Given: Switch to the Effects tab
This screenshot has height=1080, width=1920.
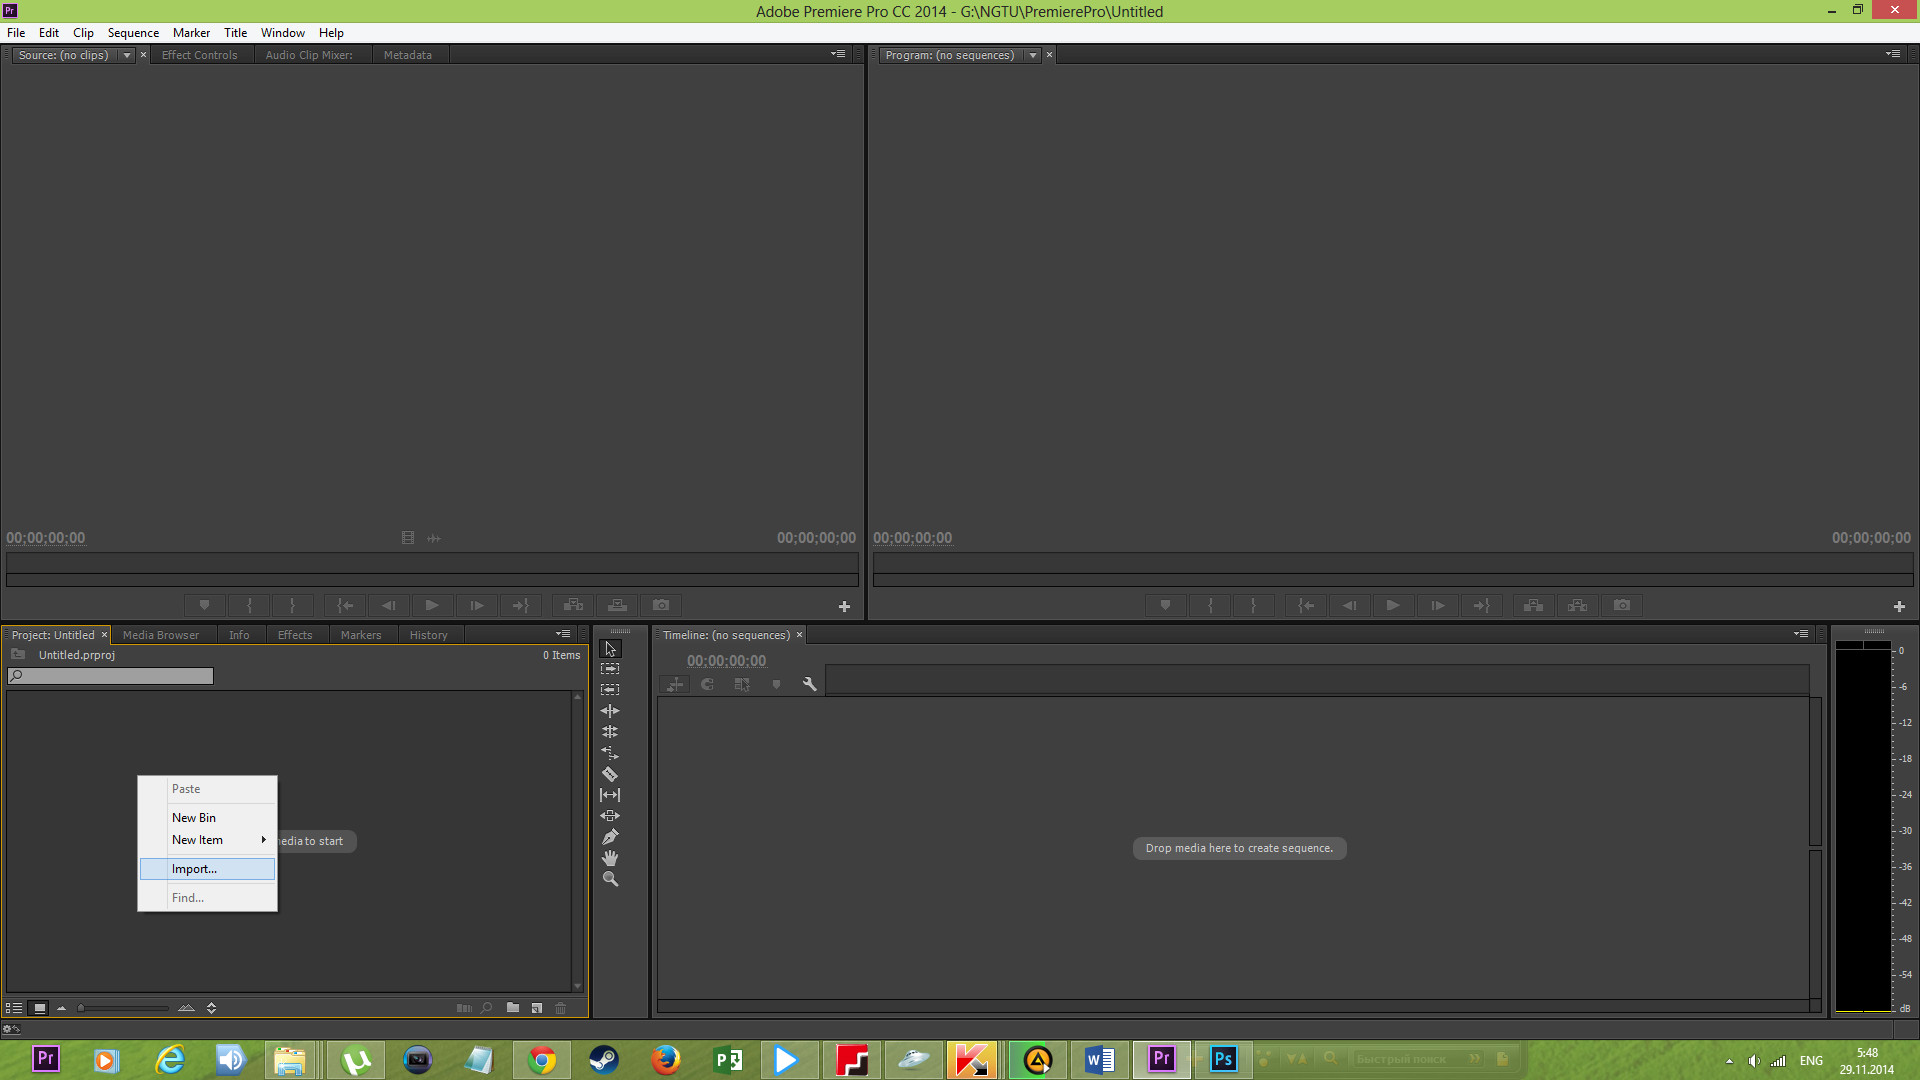Looking at the screenshot, I should (x=295, y=635).
